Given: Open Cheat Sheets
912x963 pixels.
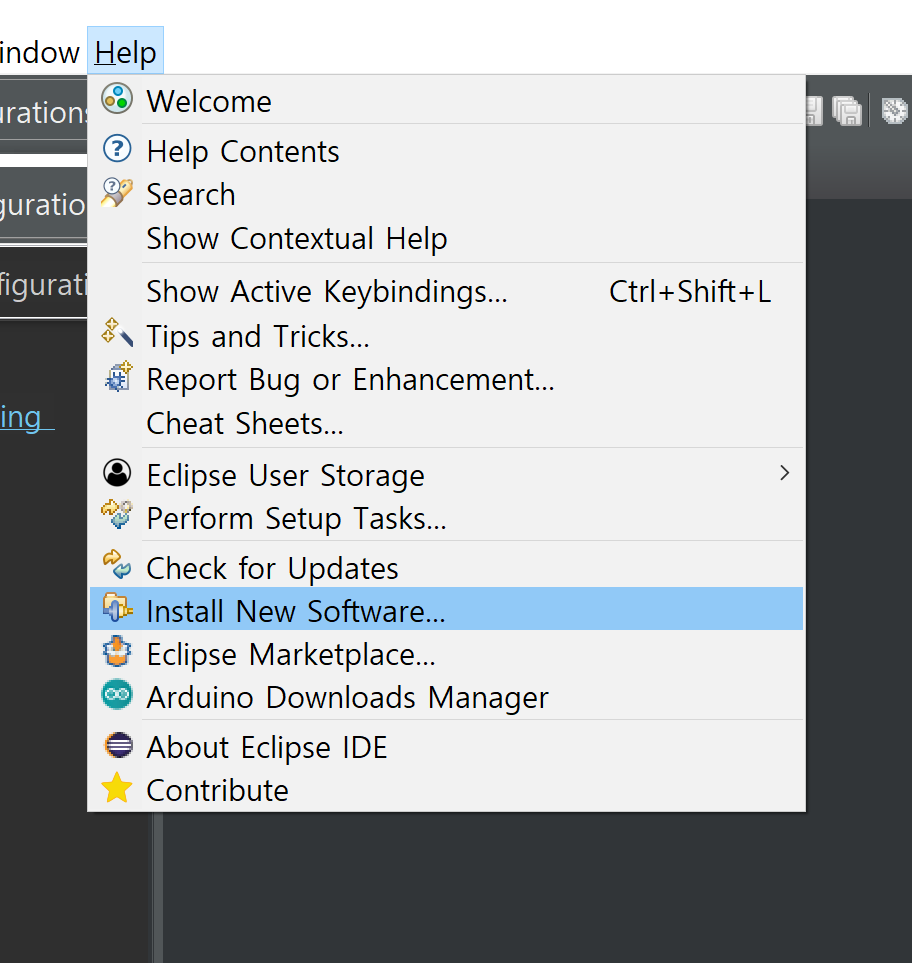Looking at the screenshot, I should click(x=446, y=423).
